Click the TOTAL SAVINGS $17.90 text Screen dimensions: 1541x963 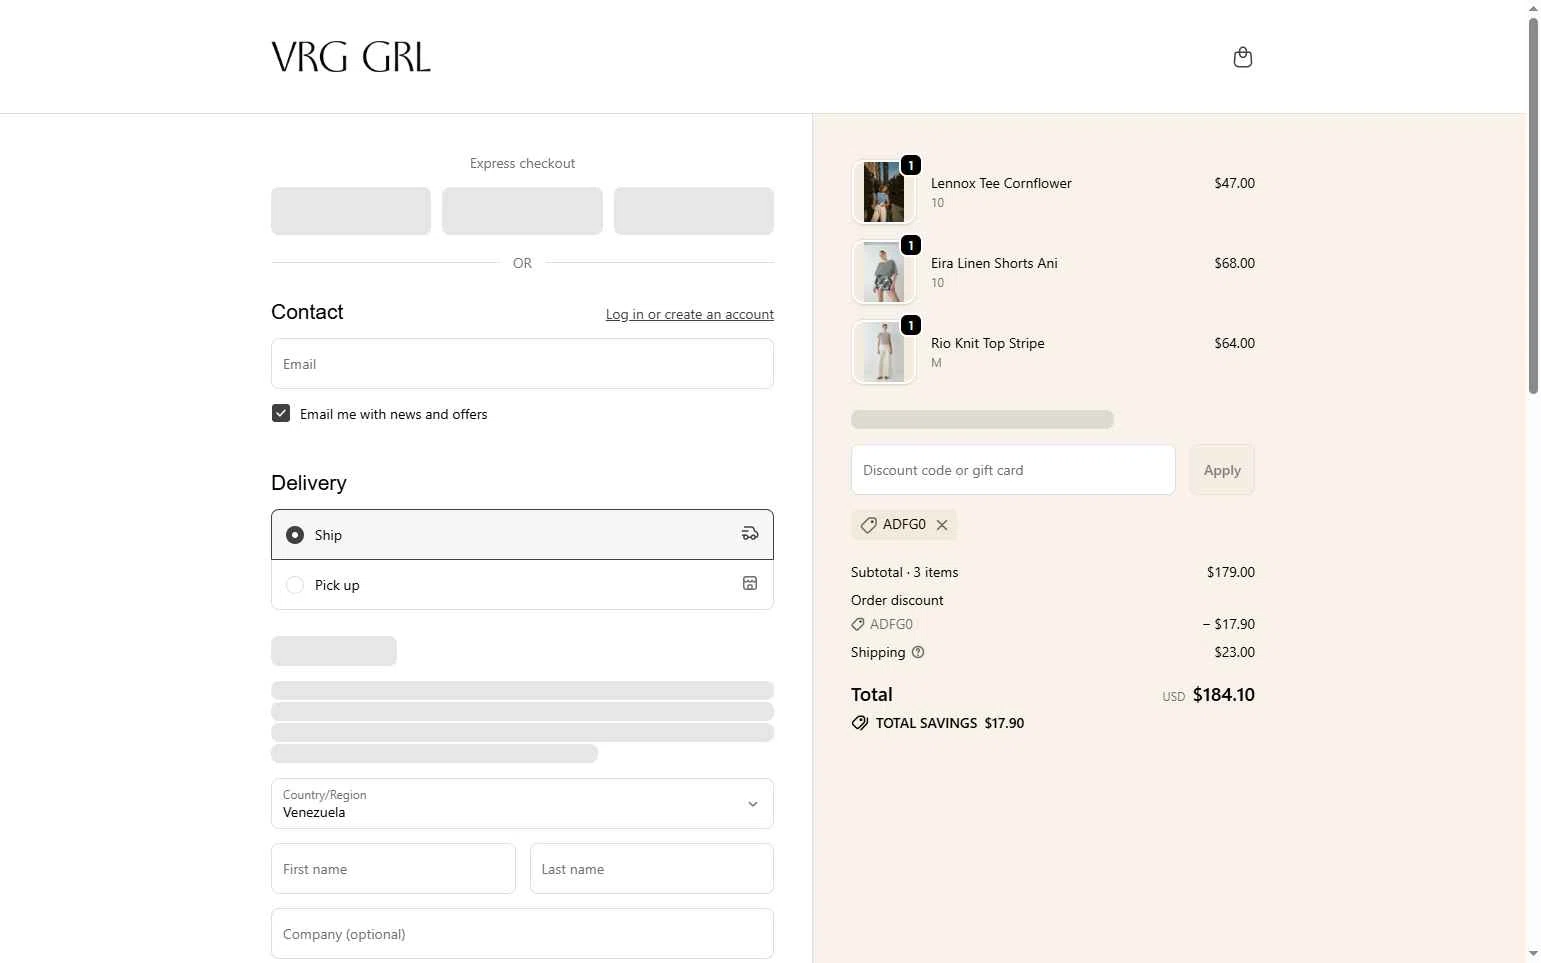point(950,723)
